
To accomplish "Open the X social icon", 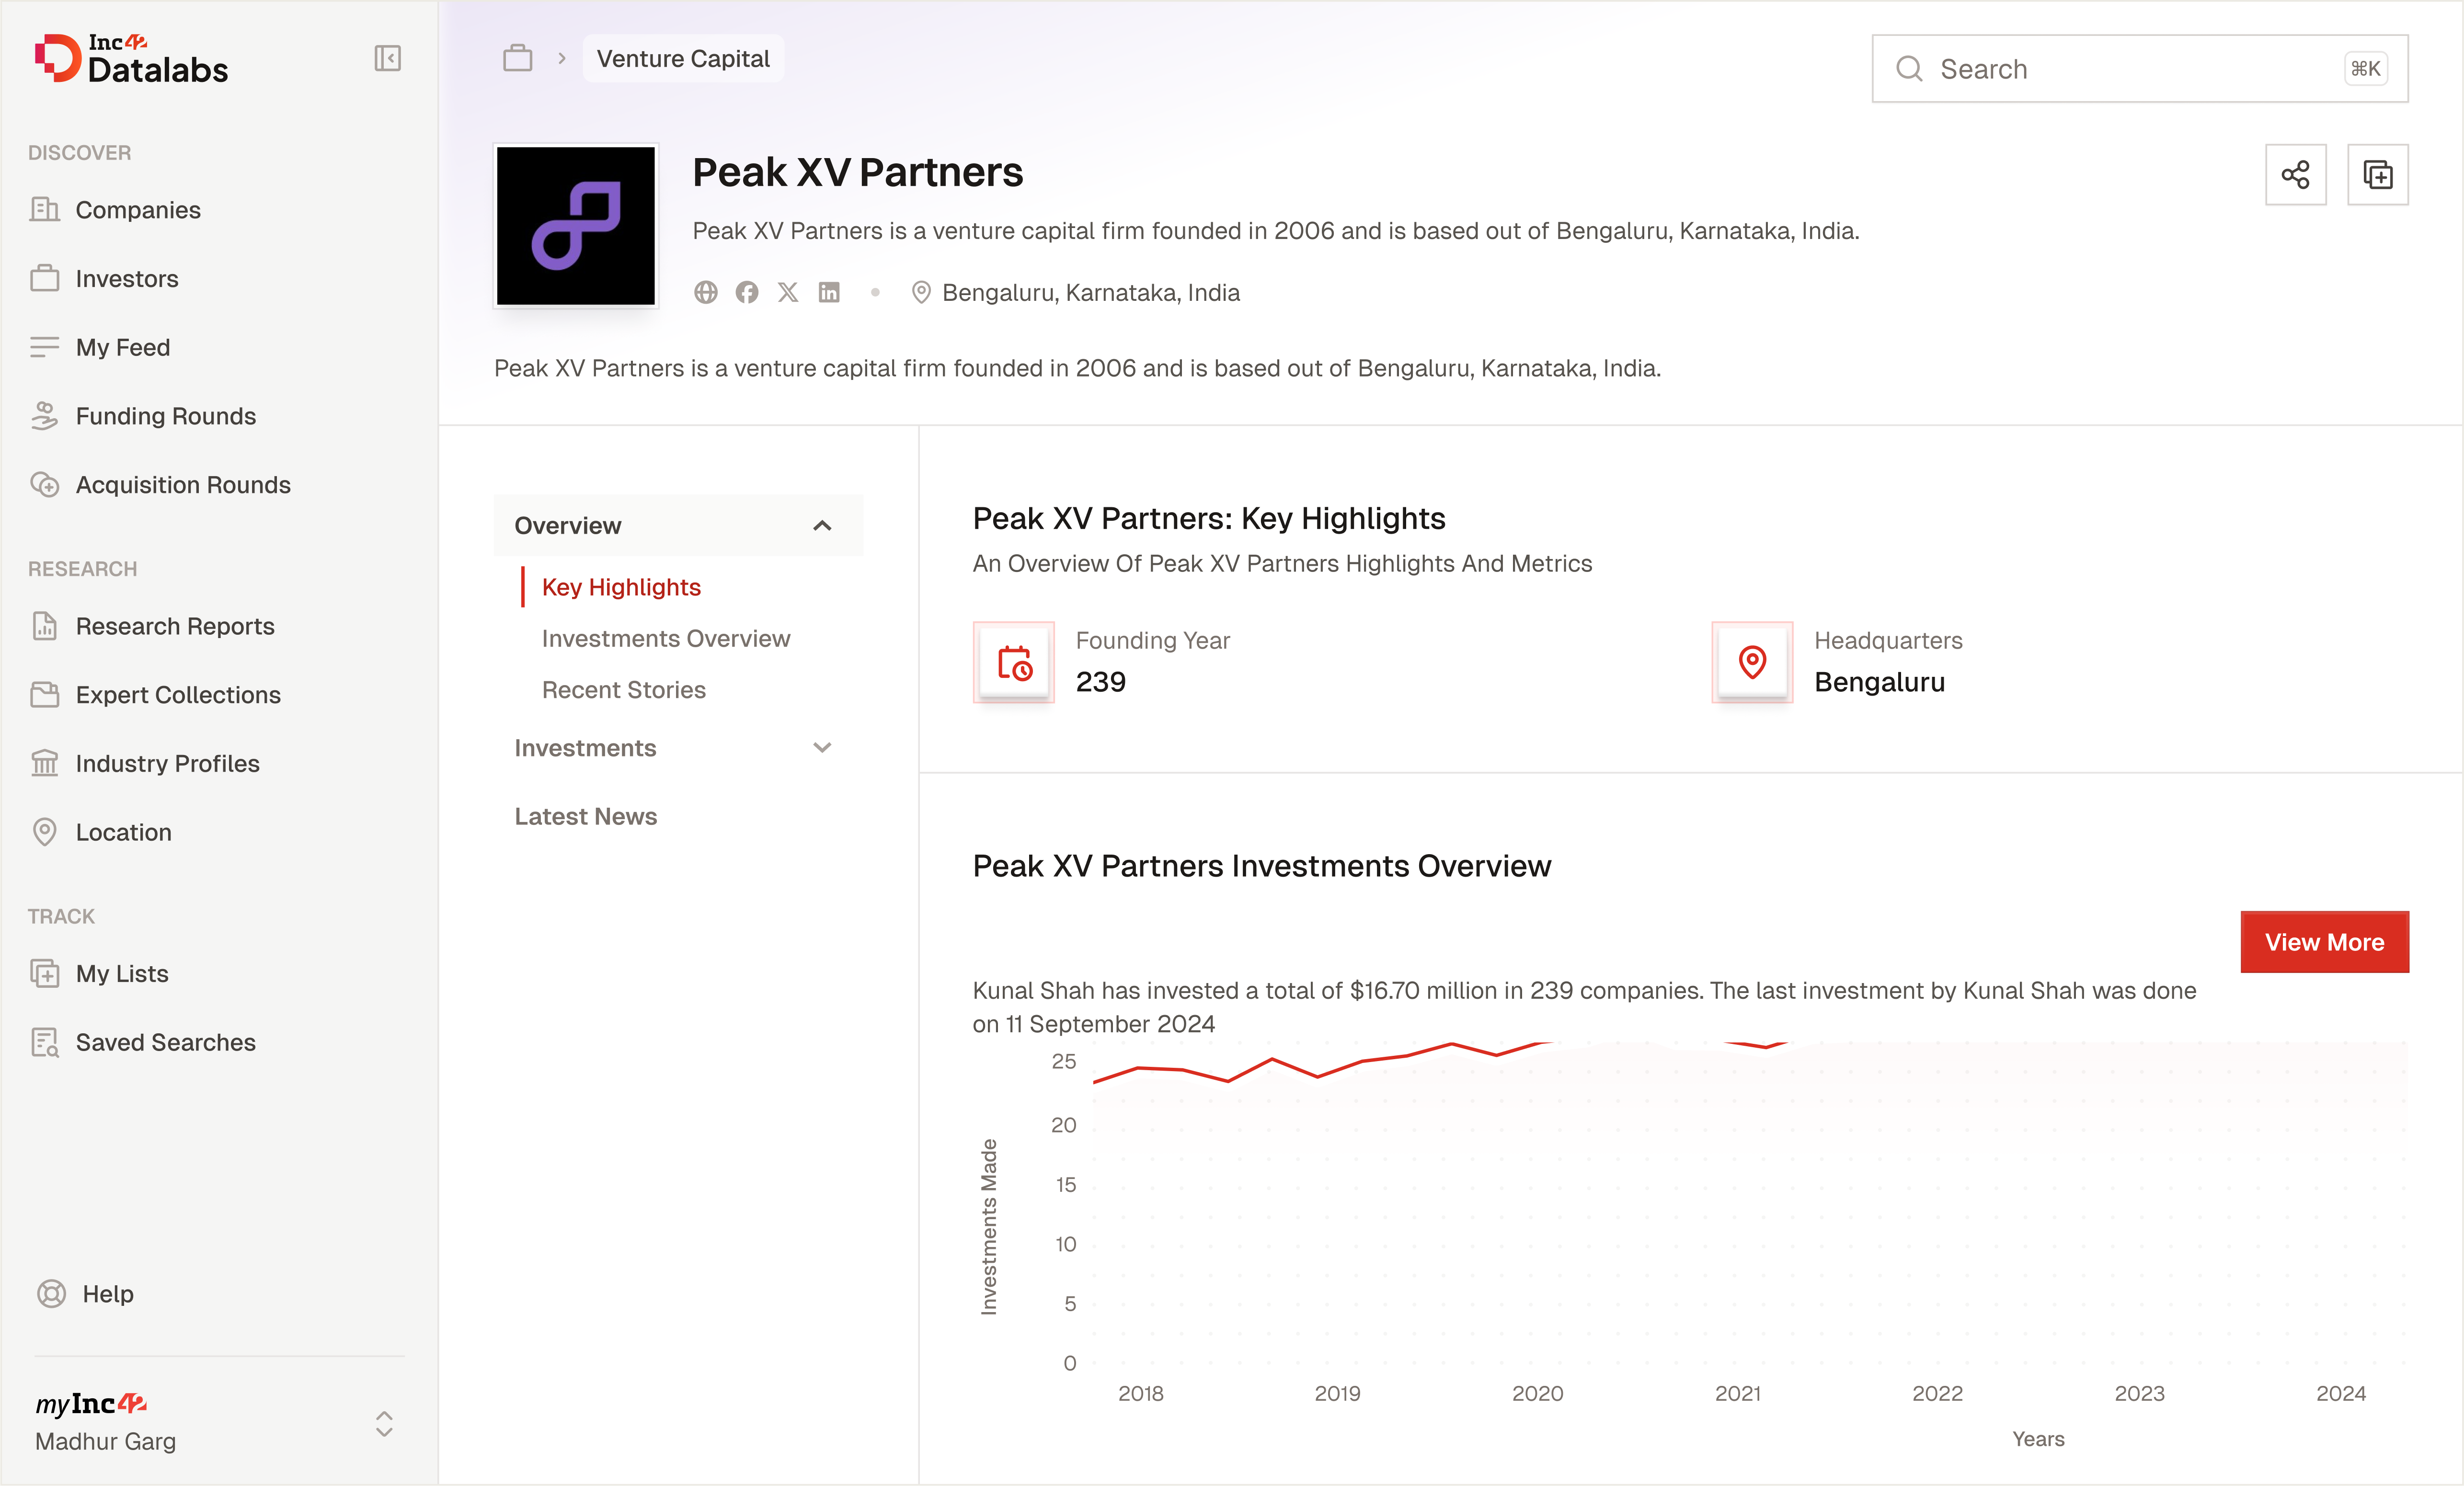I will click(x=788, y=292).
